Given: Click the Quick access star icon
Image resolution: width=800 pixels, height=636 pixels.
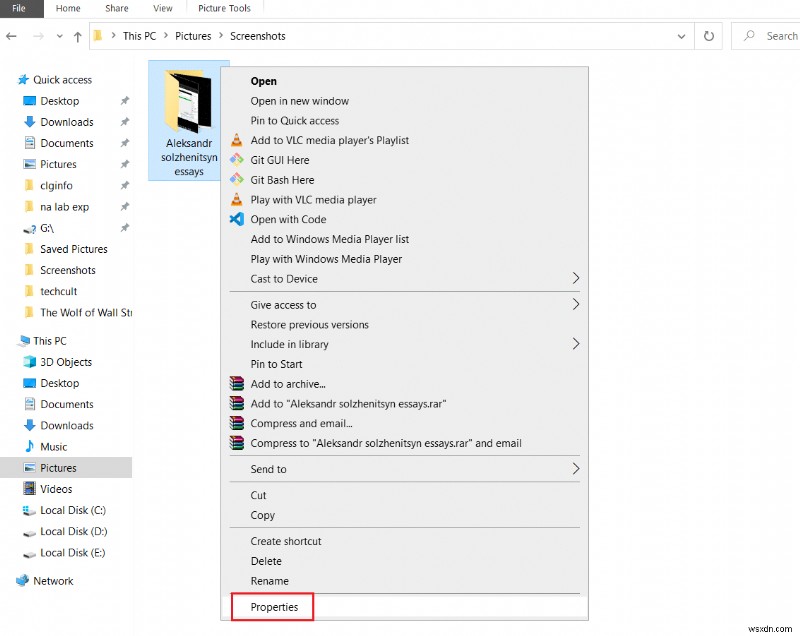Looking at the screenshot, I should [23, 80].
